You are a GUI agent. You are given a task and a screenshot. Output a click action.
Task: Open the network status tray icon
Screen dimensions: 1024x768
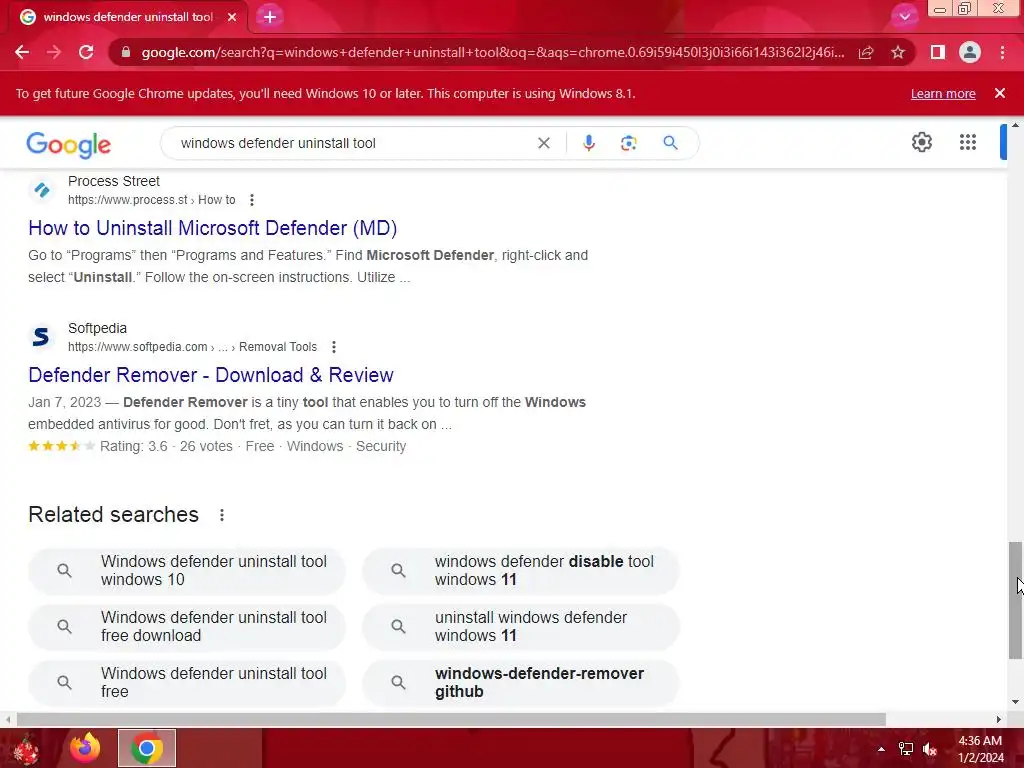(x=906, y=749)
